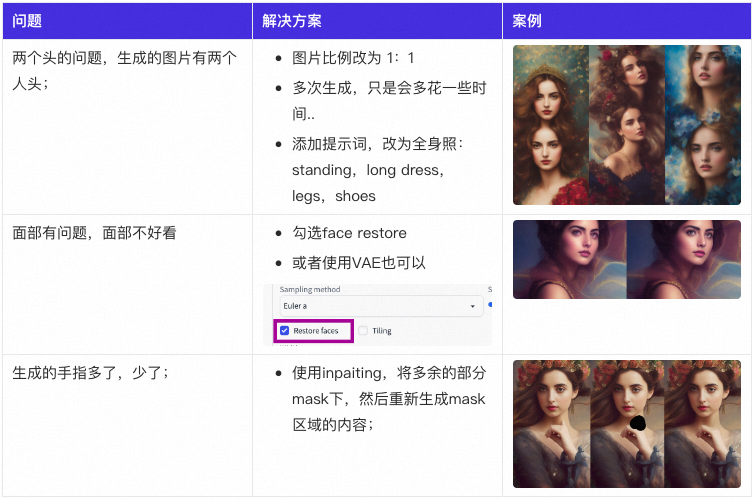Screen dimensions: 752x500
Task: Open the inpainting finger-fix example image
Action: pos(627,424)
